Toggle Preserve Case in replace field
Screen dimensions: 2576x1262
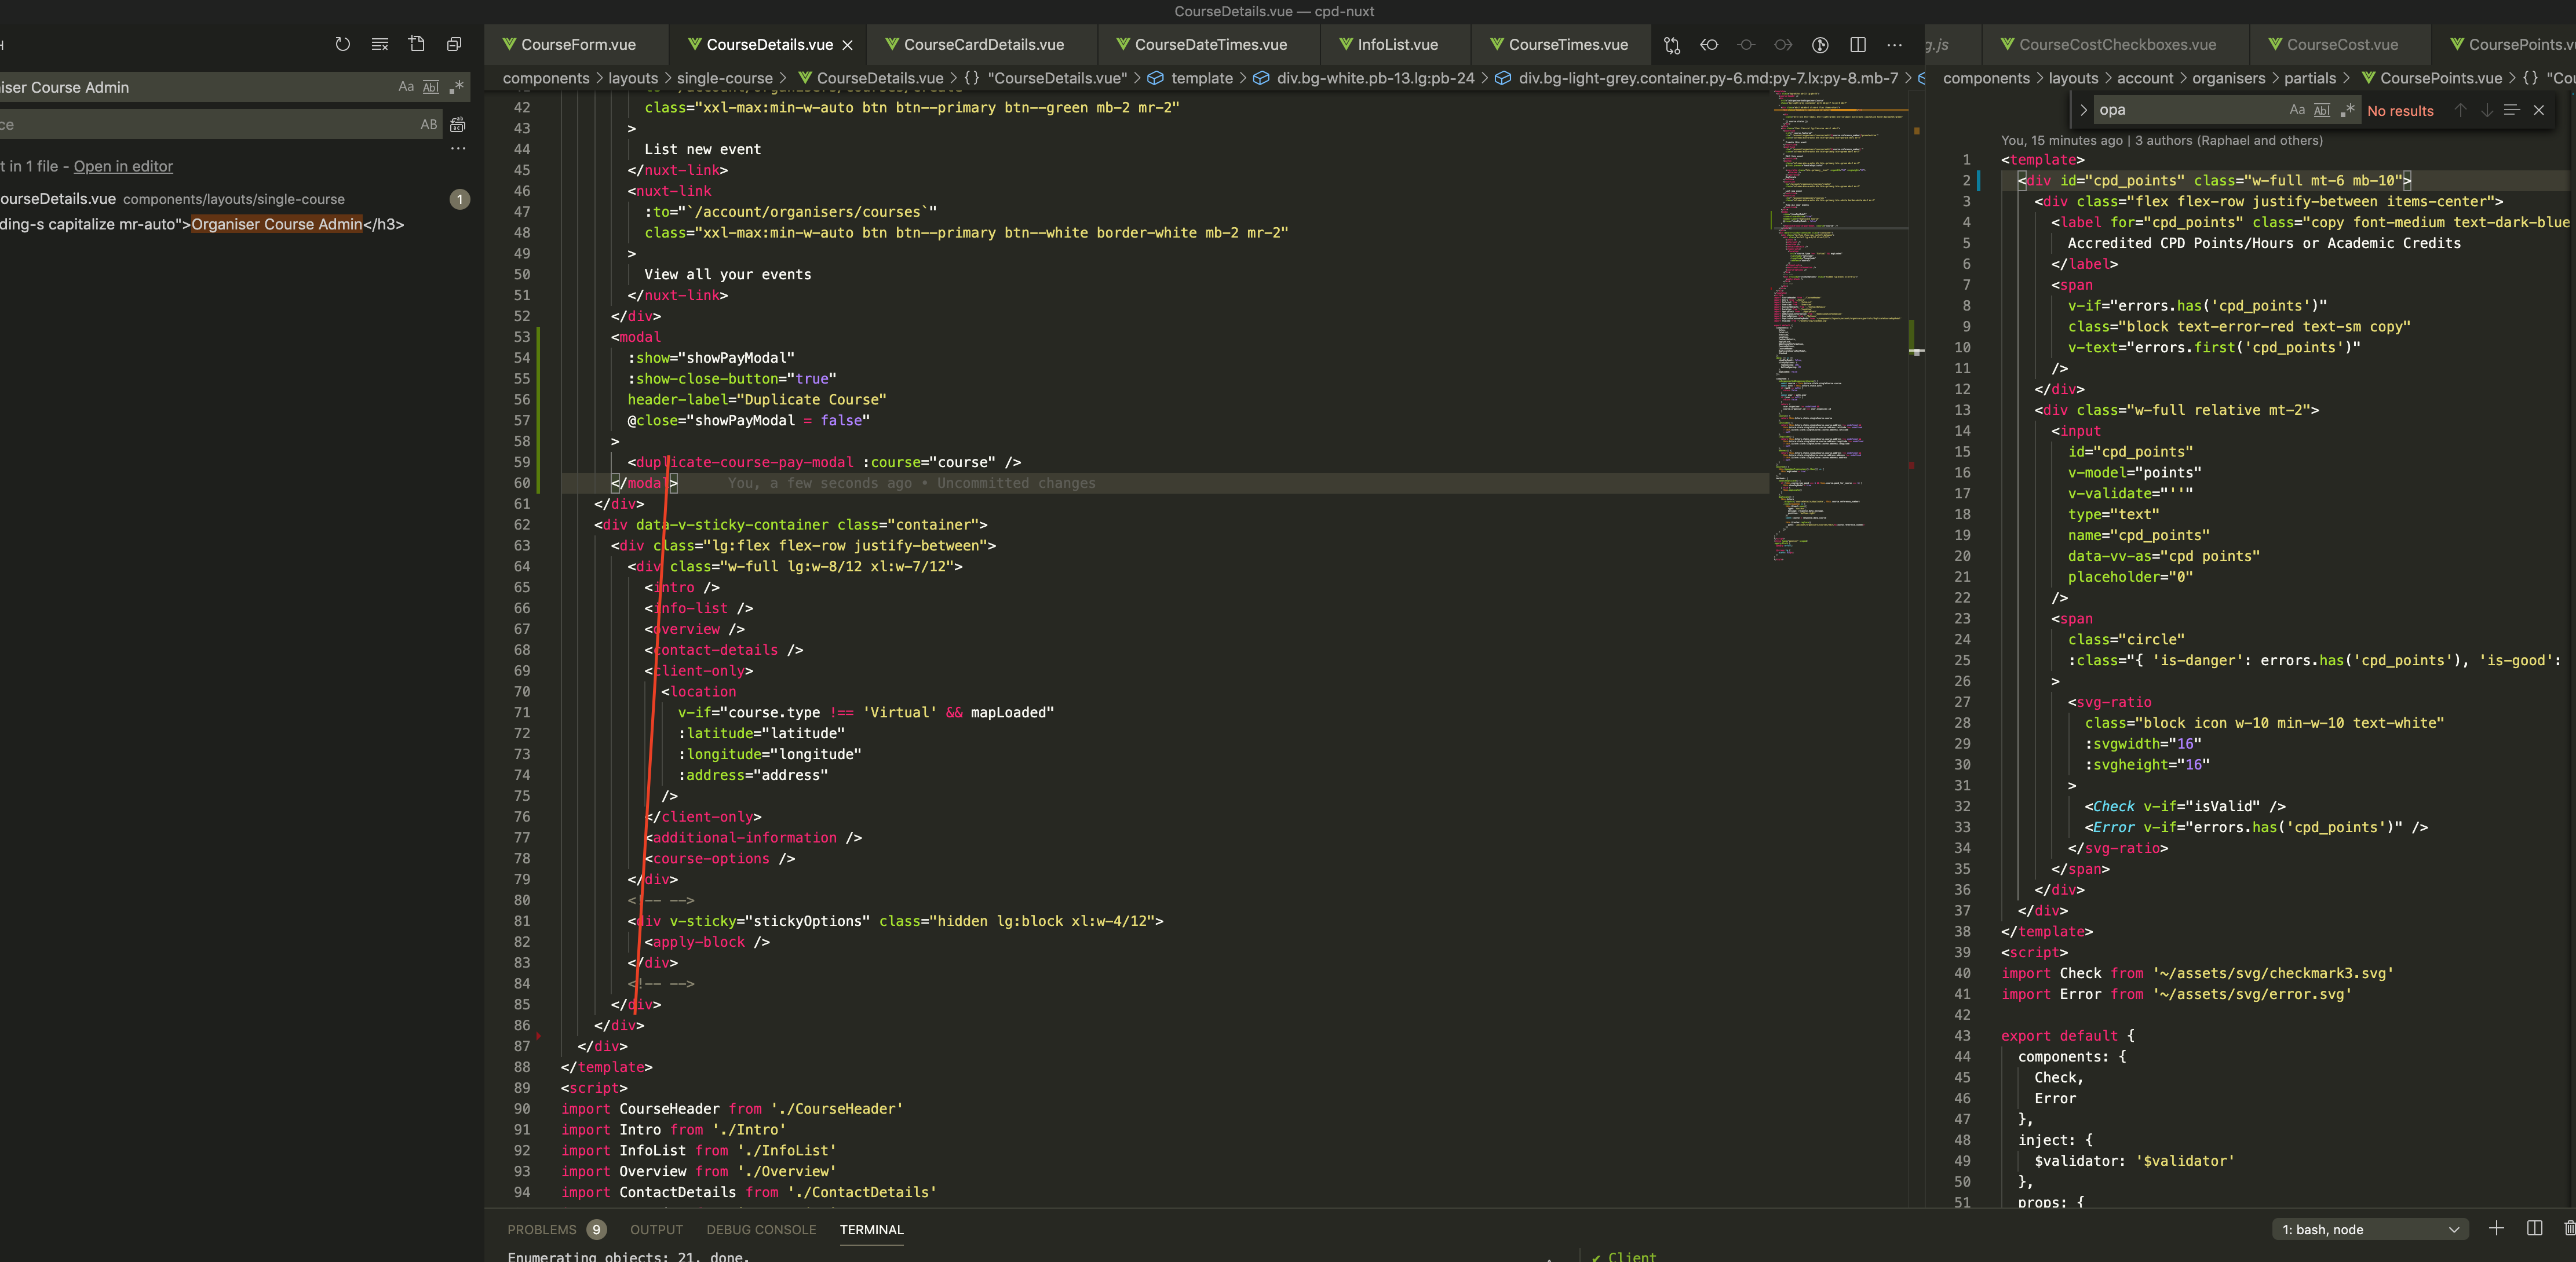pos(429,125)
